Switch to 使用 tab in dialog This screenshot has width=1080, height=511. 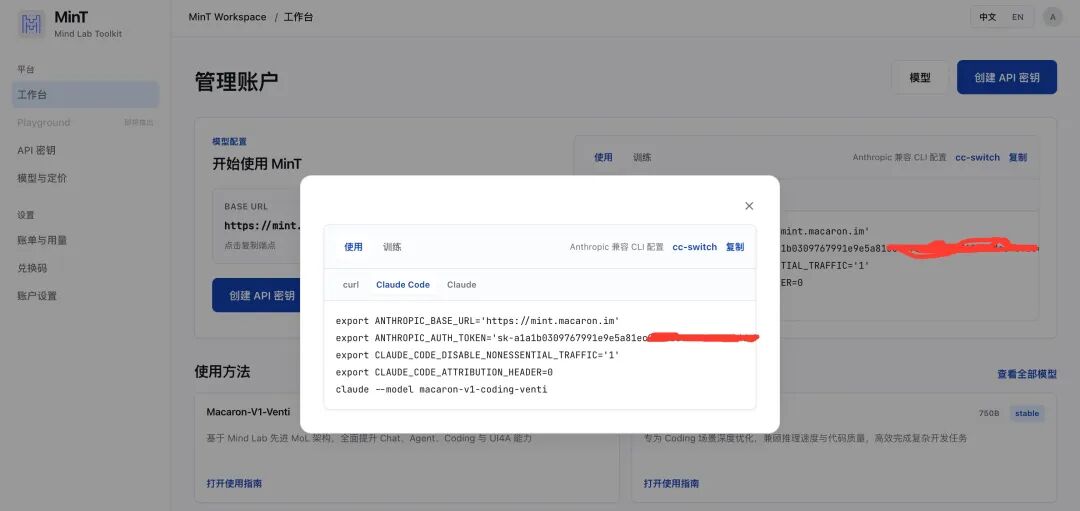point(353,247)
